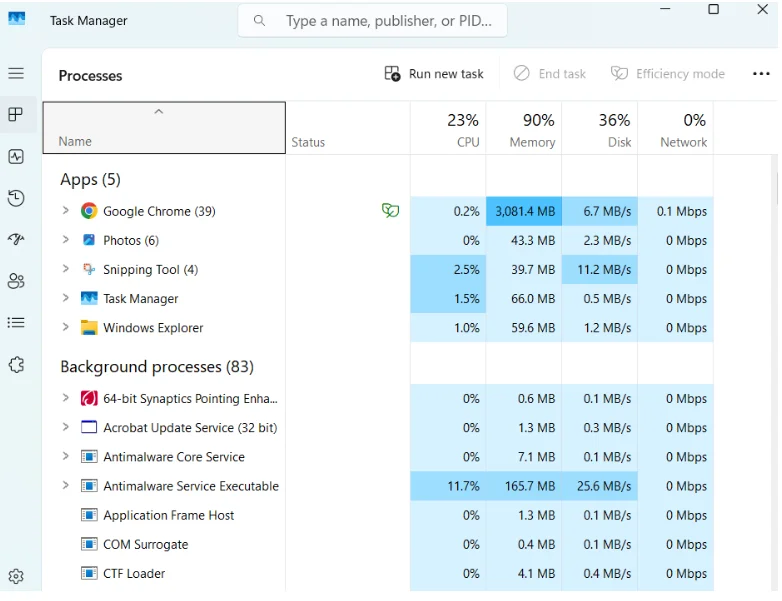Screen dimensions: 782x601
Task: Click Antimalware Core Service icon
Action: pos(89,457)
